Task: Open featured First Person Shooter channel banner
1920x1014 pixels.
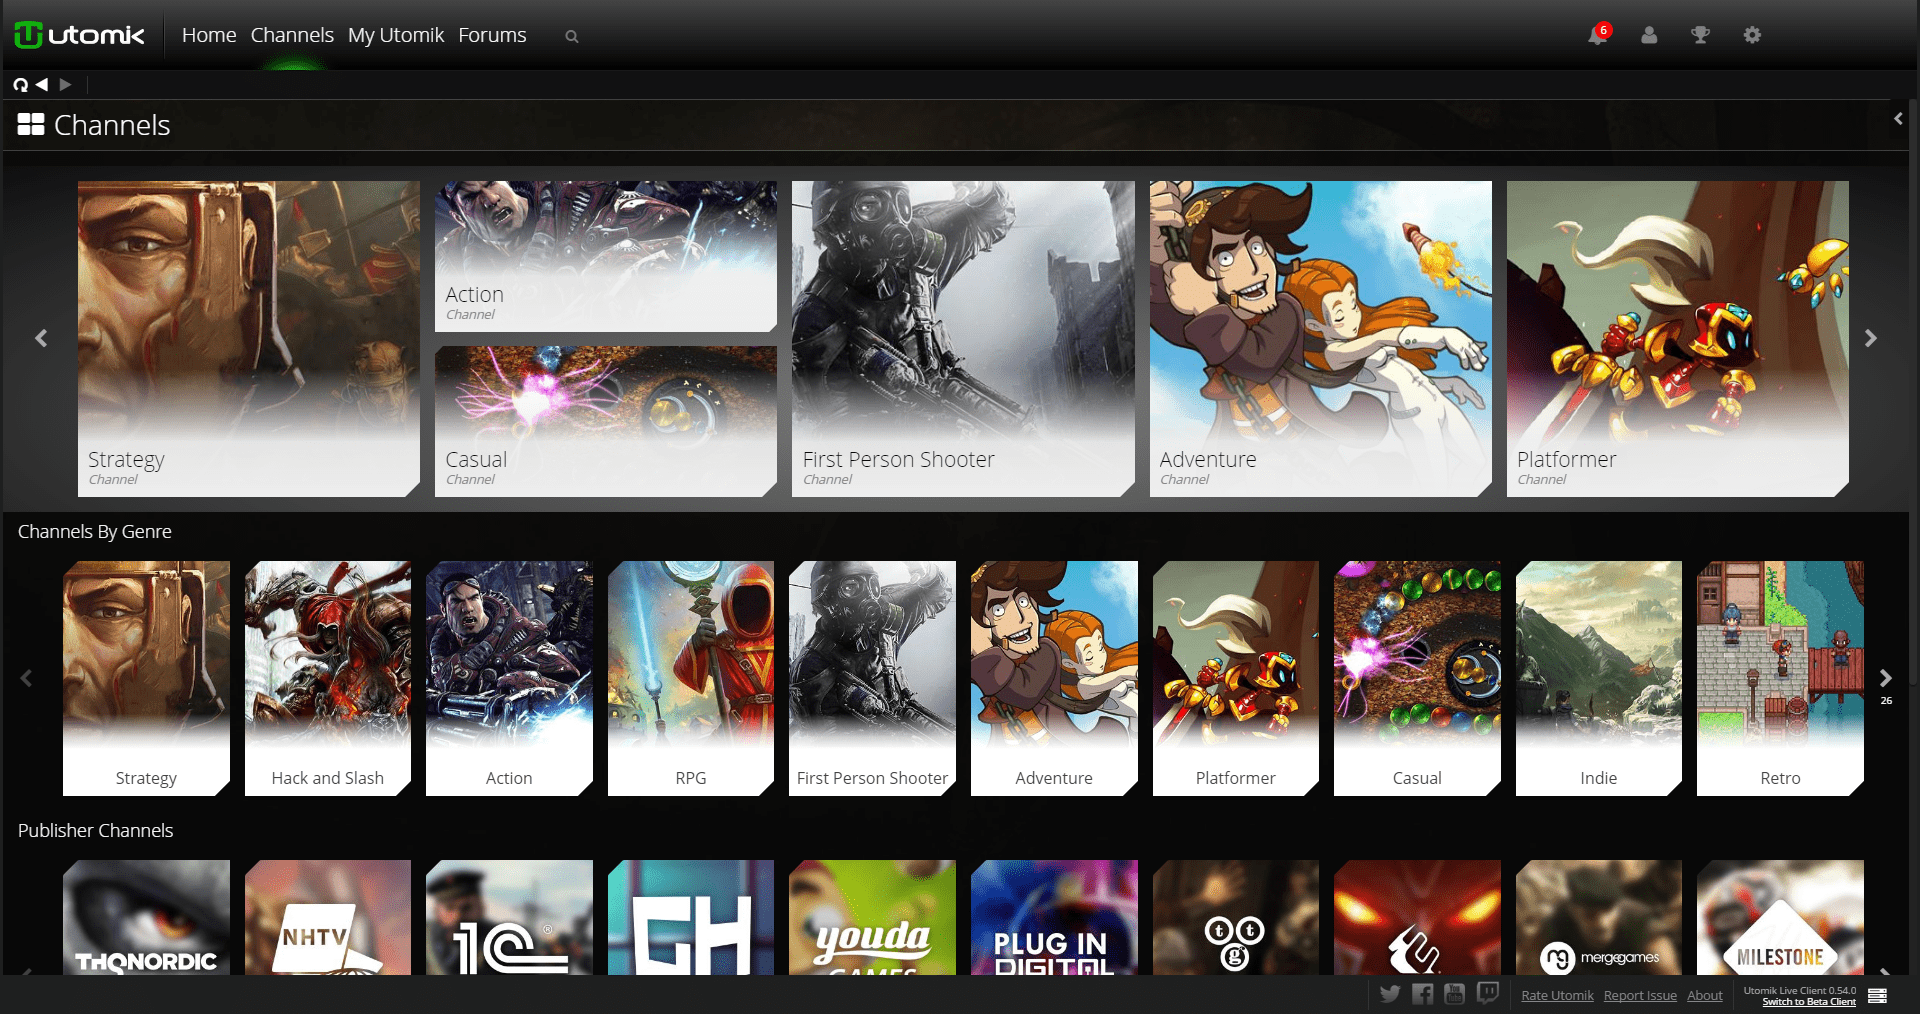Action: 963,339
